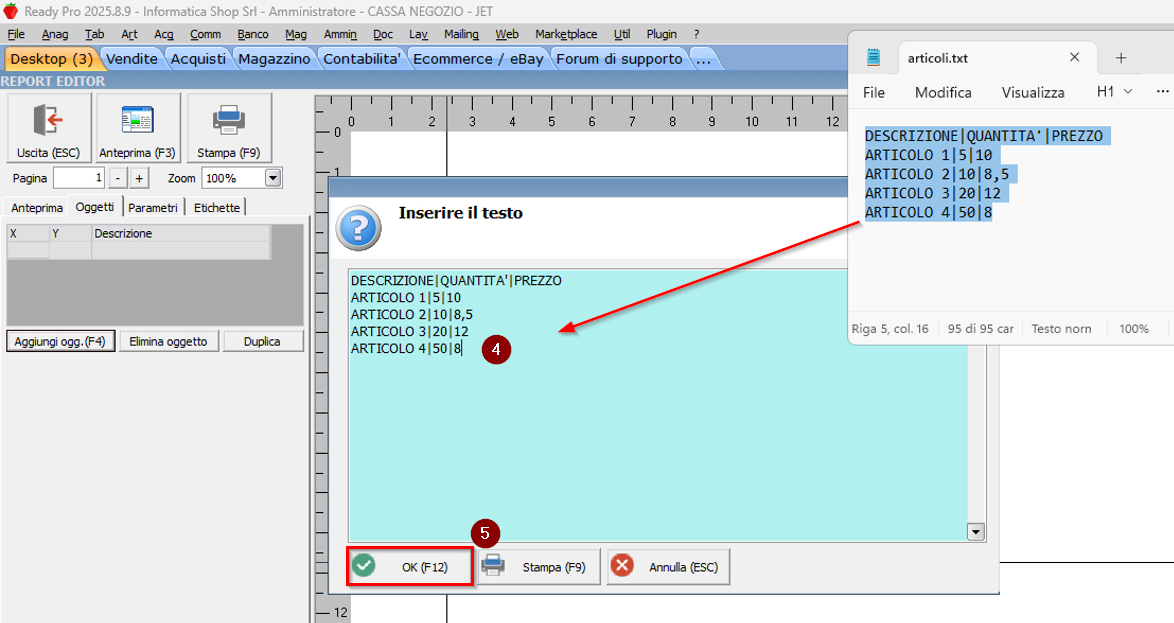Click the Pagina number input field
The height and width of the screenshot is (623, 1174).
tap(78, 178)
